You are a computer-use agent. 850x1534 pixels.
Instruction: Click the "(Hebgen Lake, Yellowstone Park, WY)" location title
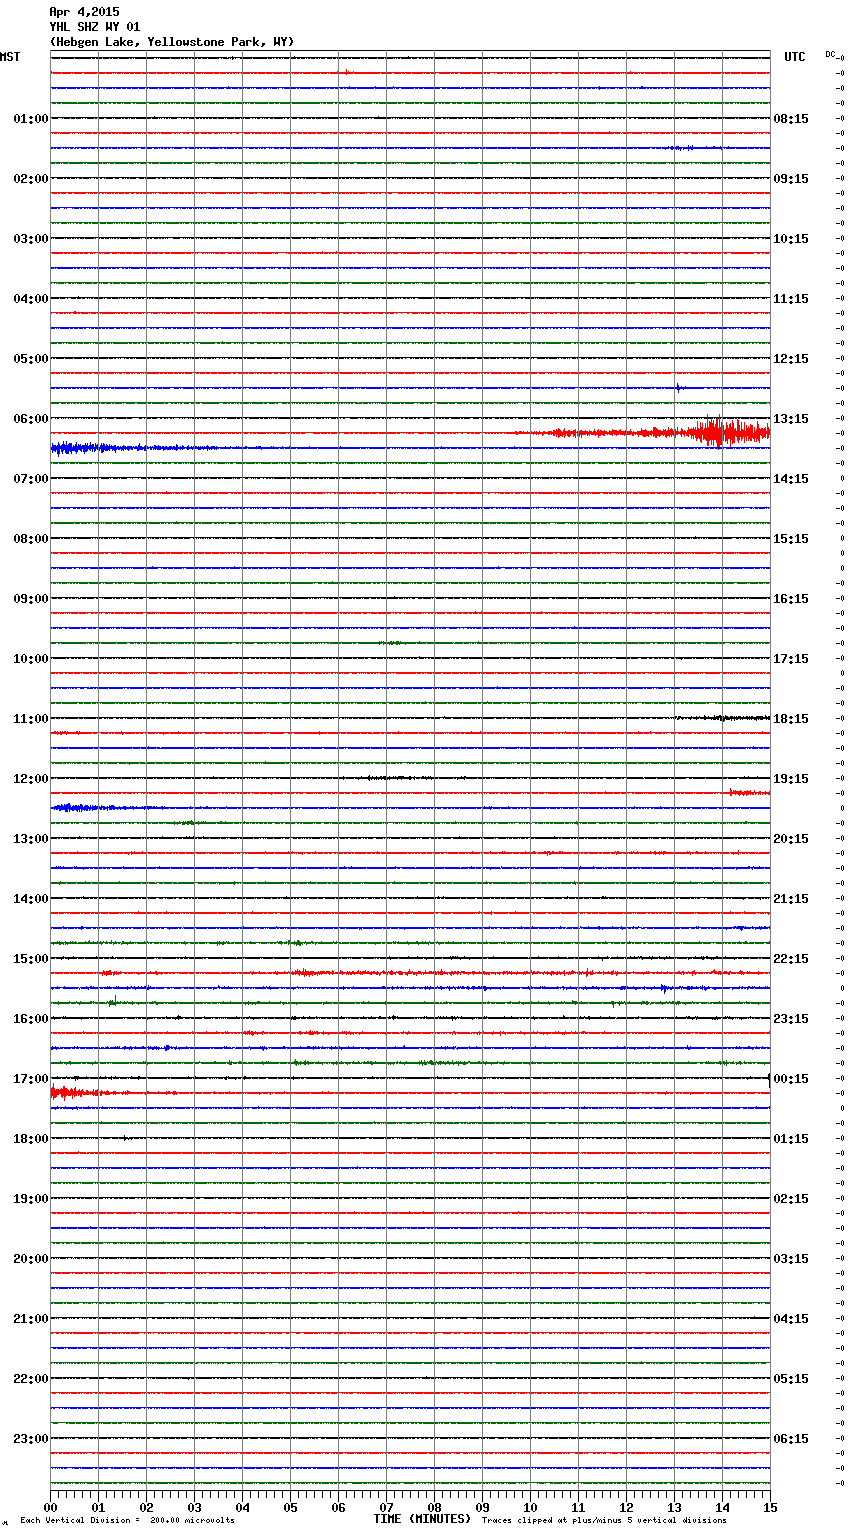pyautogui.click(x=172, y=42)
